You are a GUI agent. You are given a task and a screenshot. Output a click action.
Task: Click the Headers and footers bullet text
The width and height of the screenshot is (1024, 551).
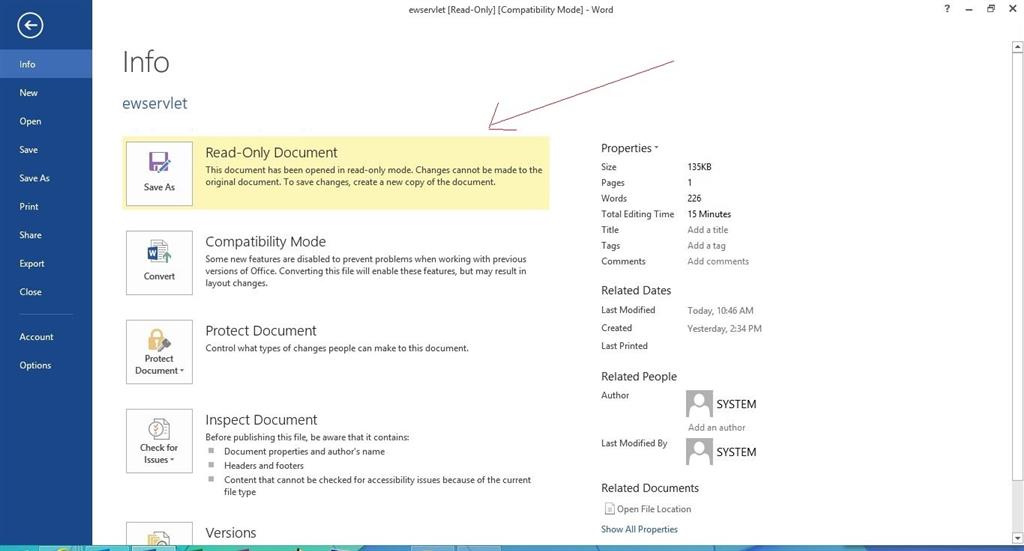point(264,465)
